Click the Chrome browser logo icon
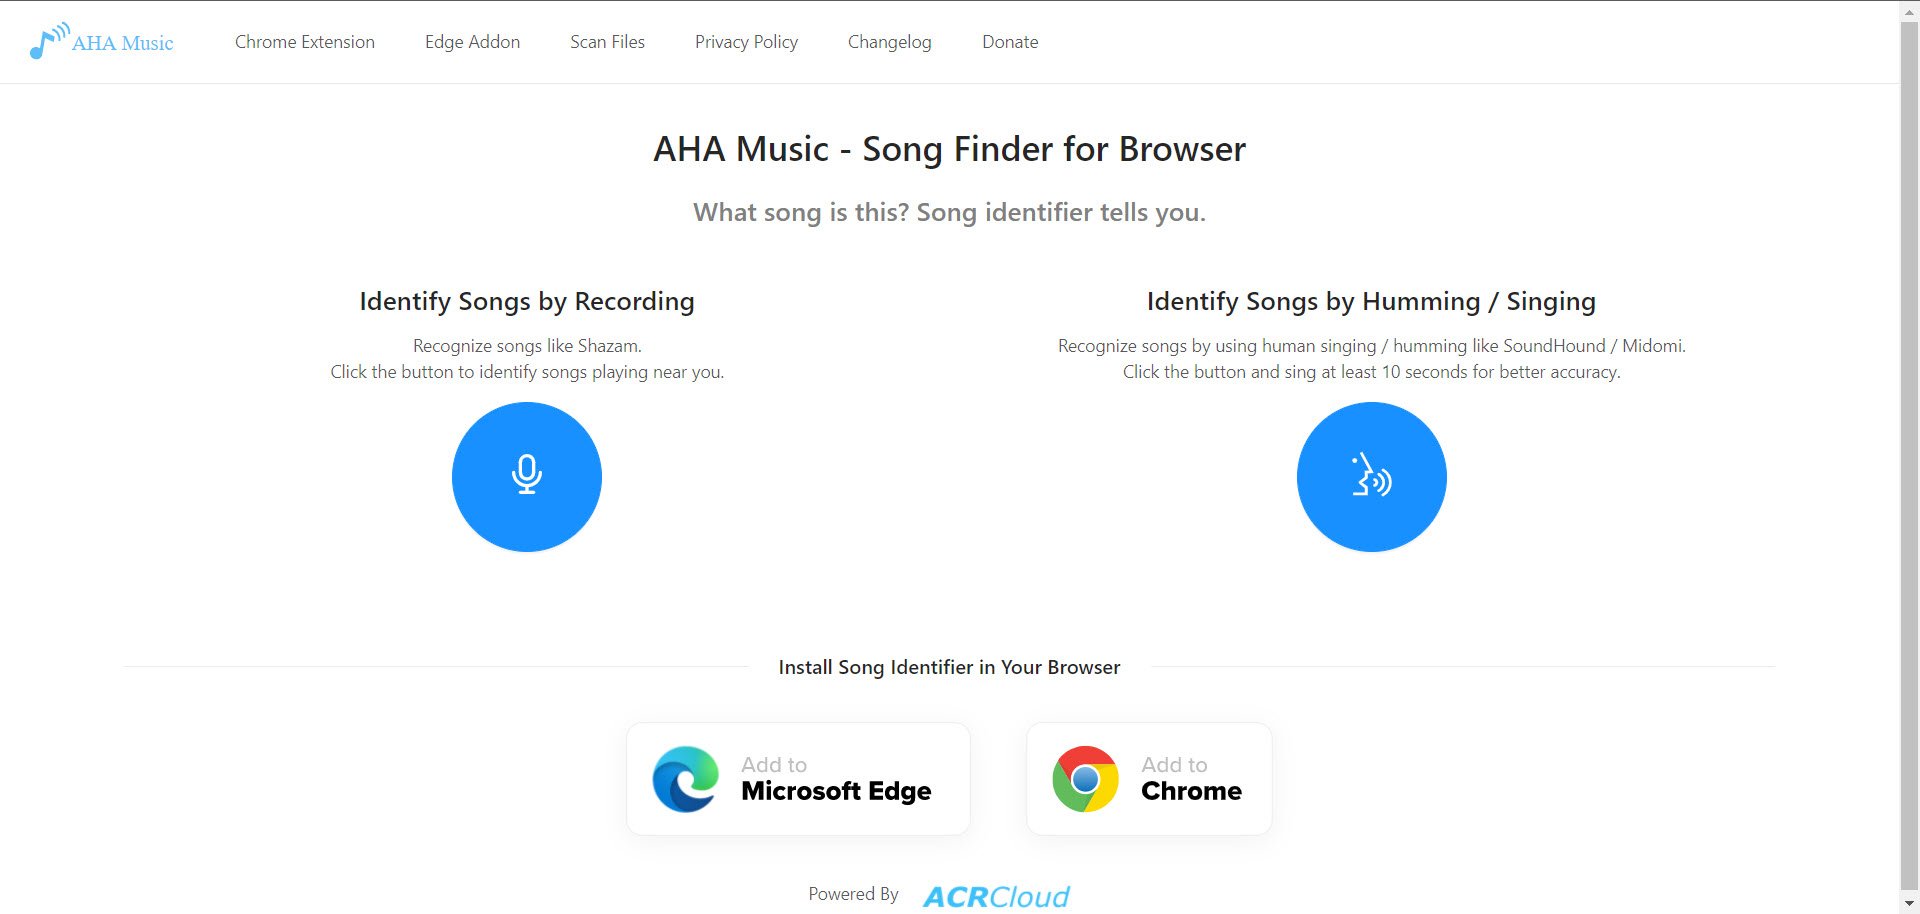 [1084, 779]
